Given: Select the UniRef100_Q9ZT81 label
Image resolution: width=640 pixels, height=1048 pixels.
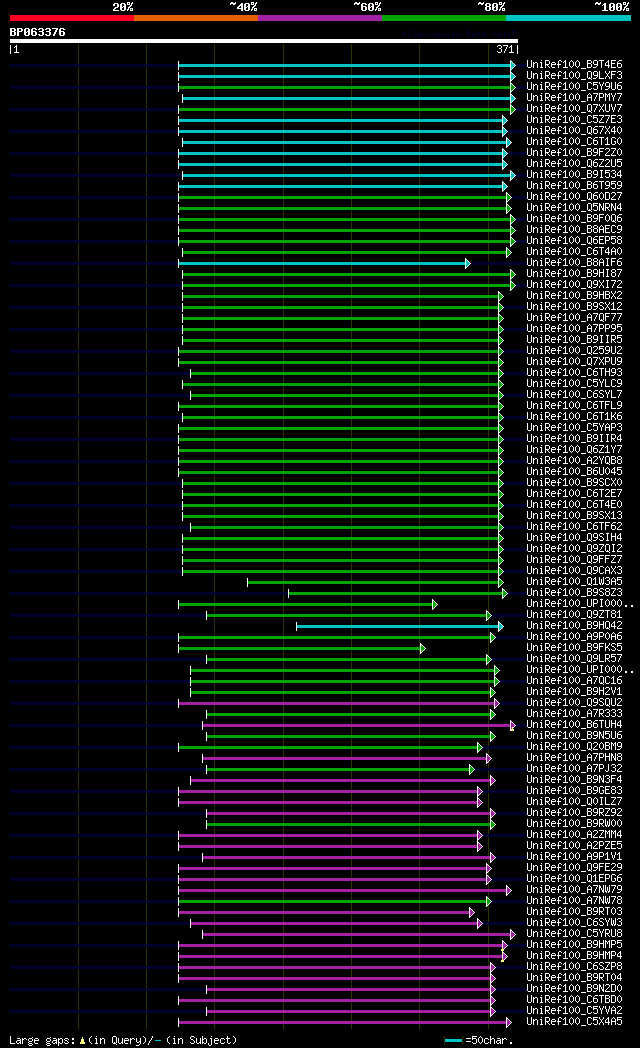Looking at the screenshot, I should tap(574, 615).
